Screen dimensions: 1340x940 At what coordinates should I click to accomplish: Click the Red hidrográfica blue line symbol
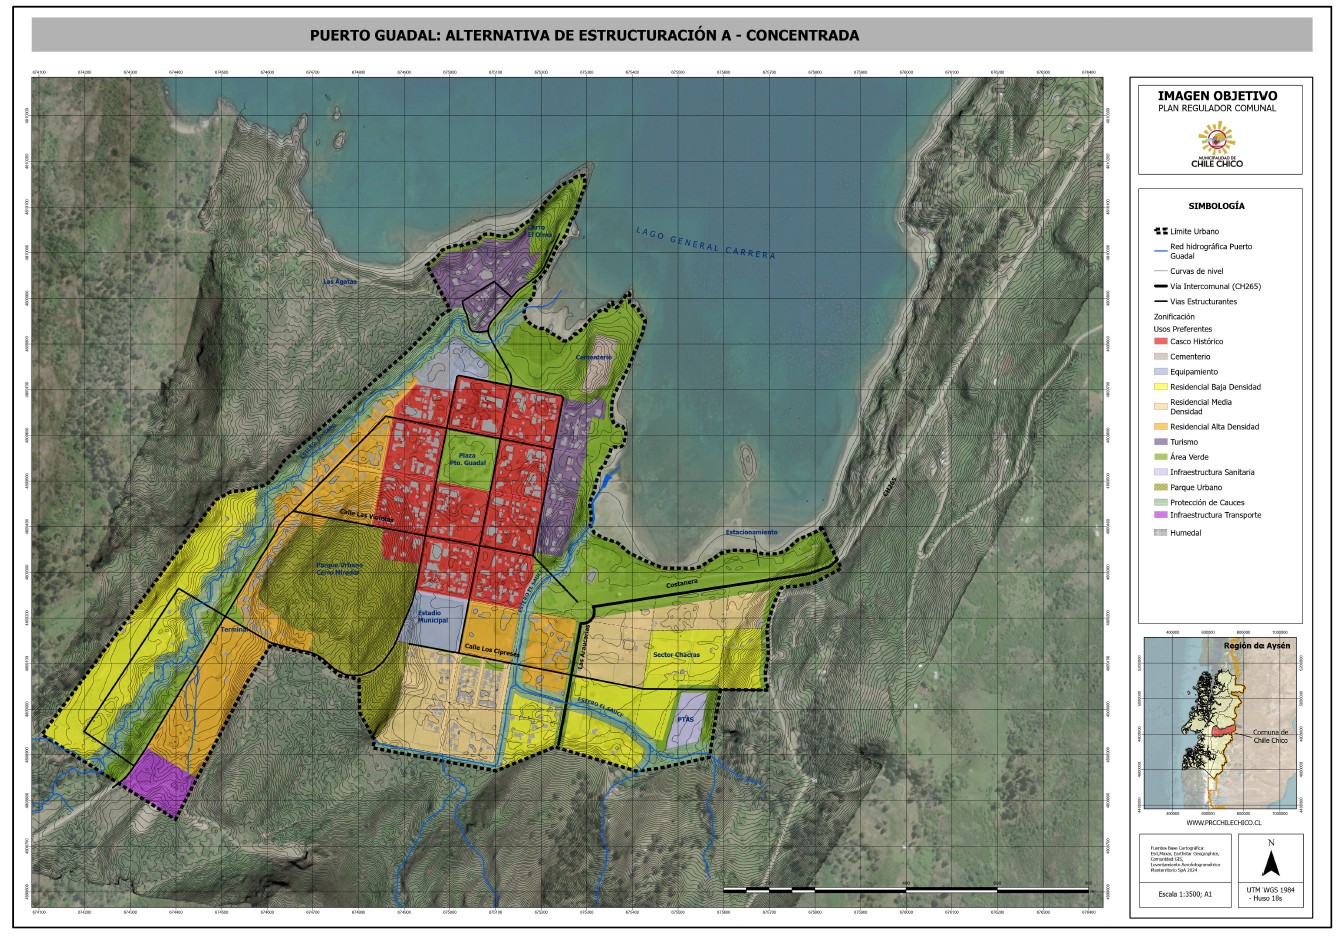1160,251
